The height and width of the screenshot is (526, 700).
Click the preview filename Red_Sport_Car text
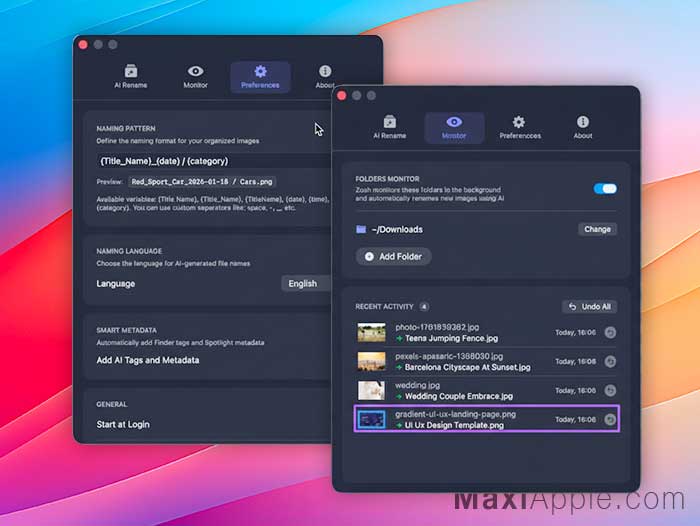202,182
